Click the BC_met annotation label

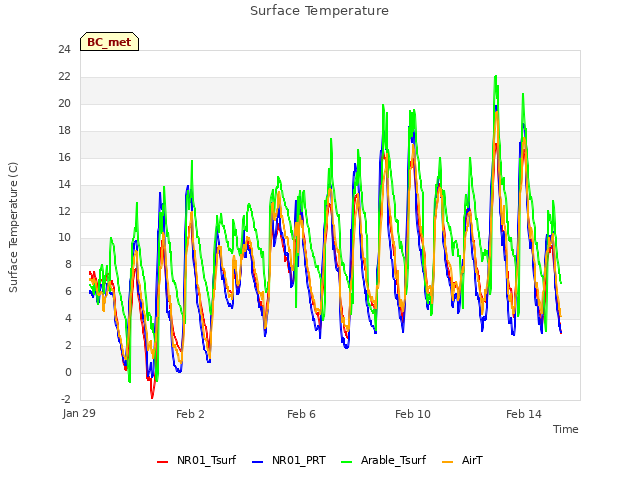109,42
